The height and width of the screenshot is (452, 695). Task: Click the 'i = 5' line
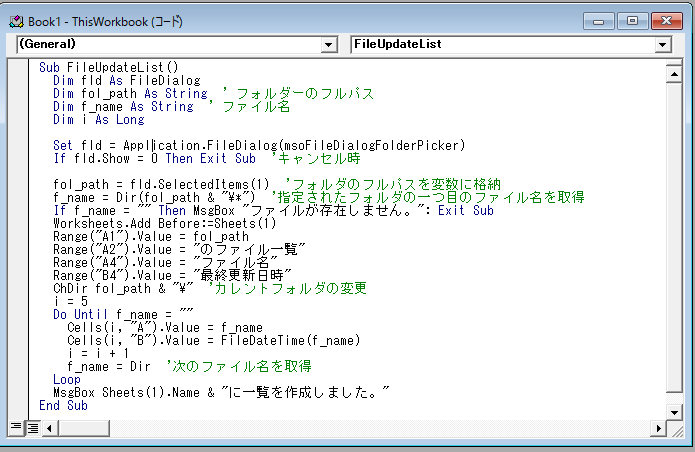tap(70, 301)
